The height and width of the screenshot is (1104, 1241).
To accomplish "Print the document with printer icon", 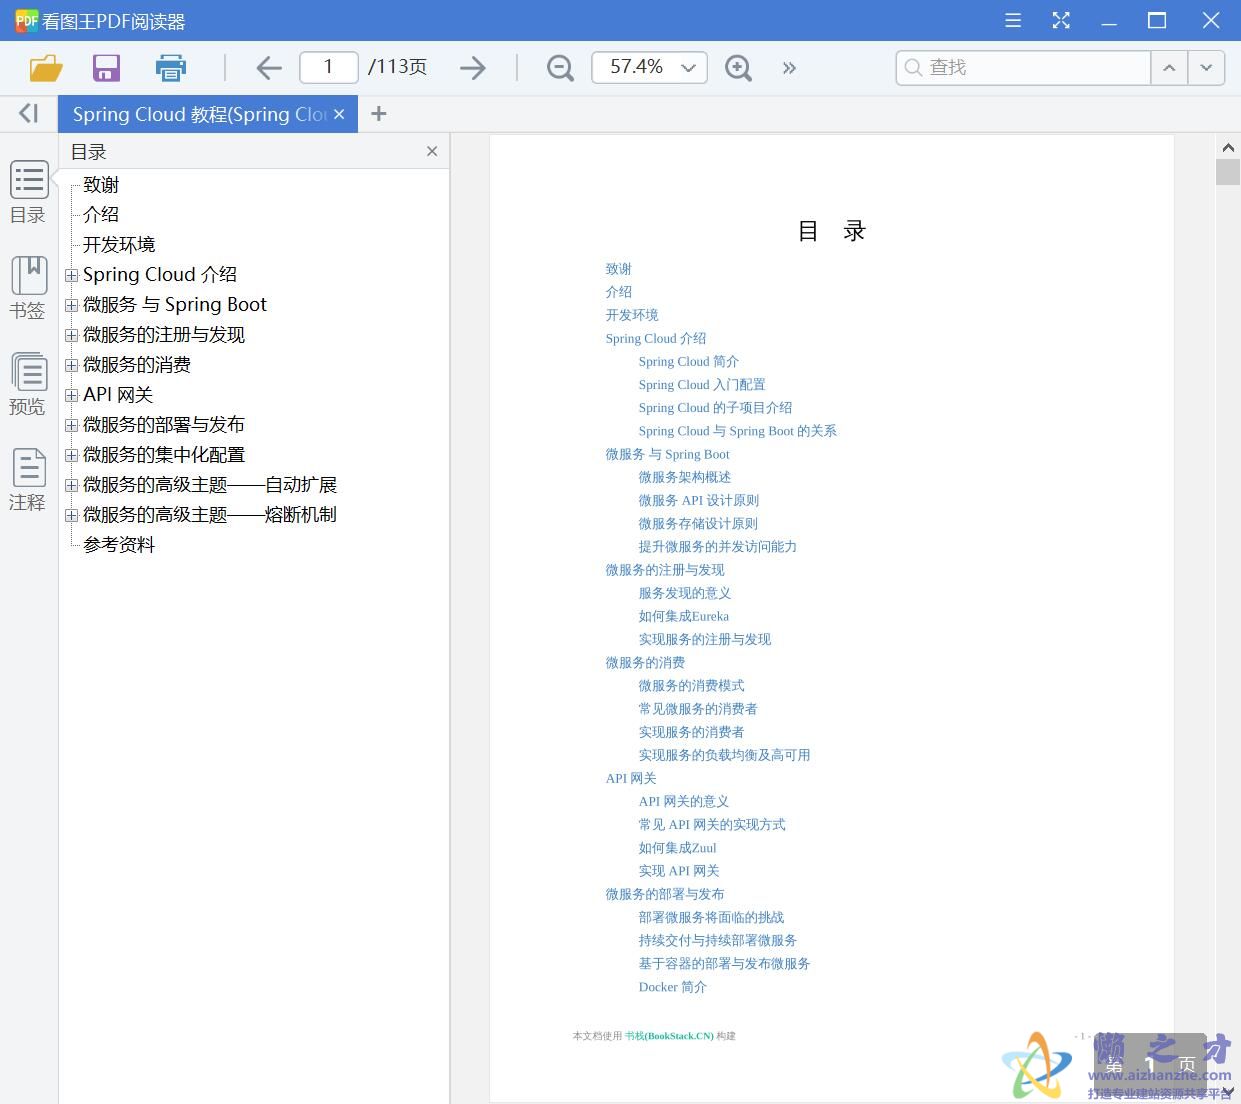I will point(171,68).
